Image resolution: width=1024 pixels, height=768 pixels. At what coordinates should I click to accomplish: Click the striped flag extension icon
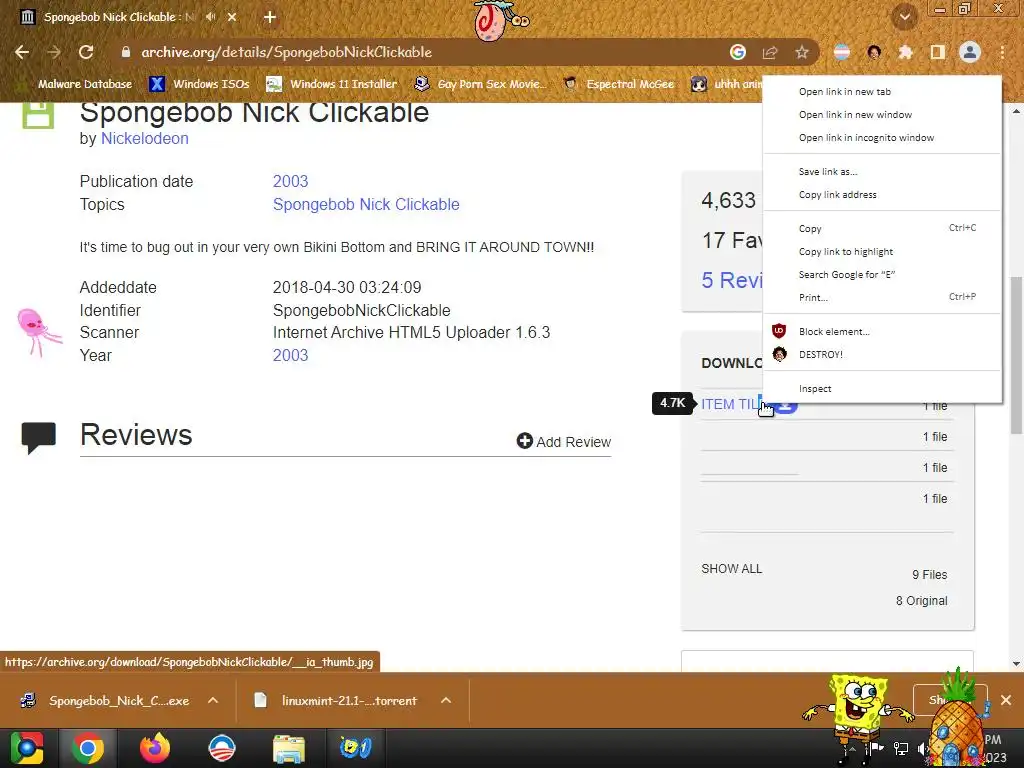(842, 52)
